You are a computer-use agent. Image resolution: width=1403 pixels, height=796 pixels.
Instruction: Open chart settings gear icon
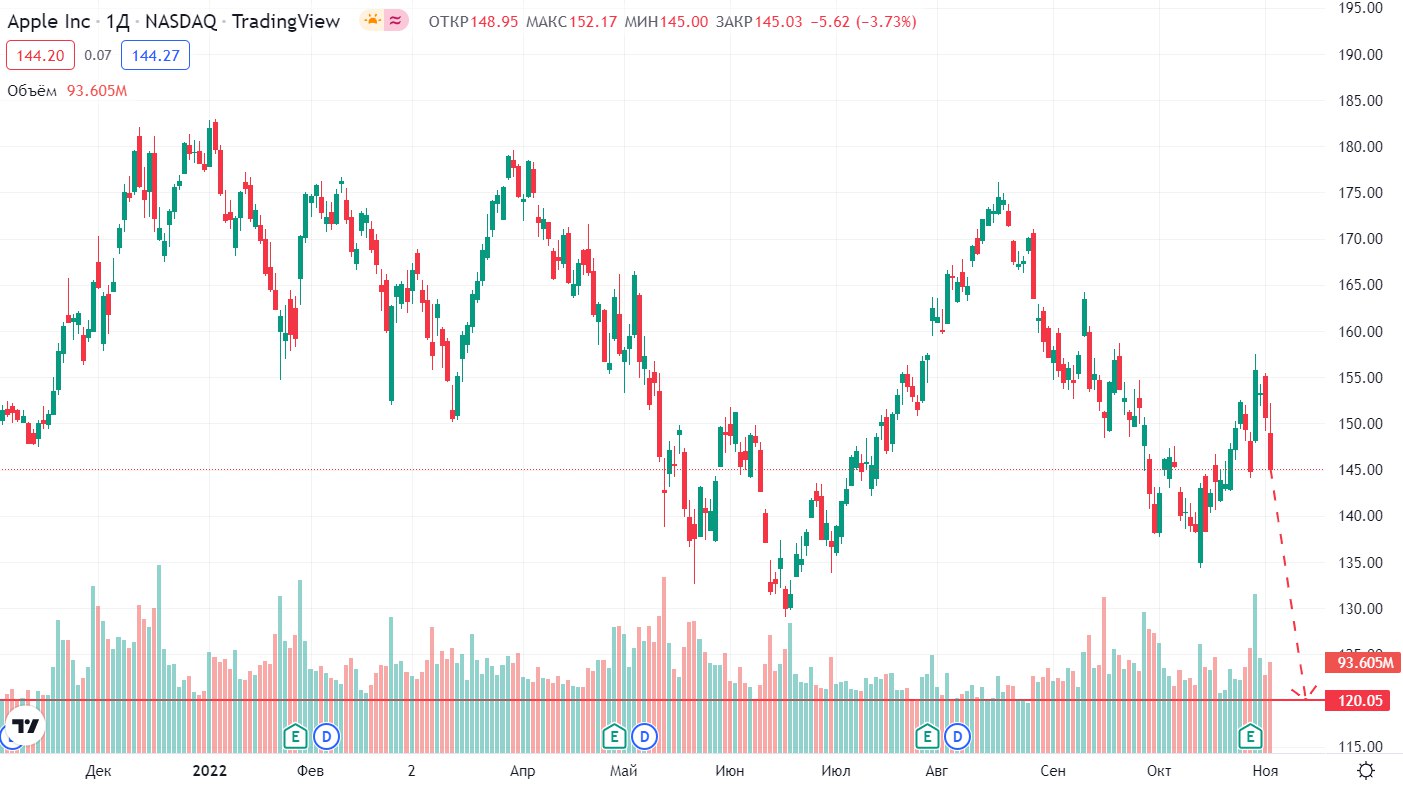pyautogui.click(x=1365, y=770)
